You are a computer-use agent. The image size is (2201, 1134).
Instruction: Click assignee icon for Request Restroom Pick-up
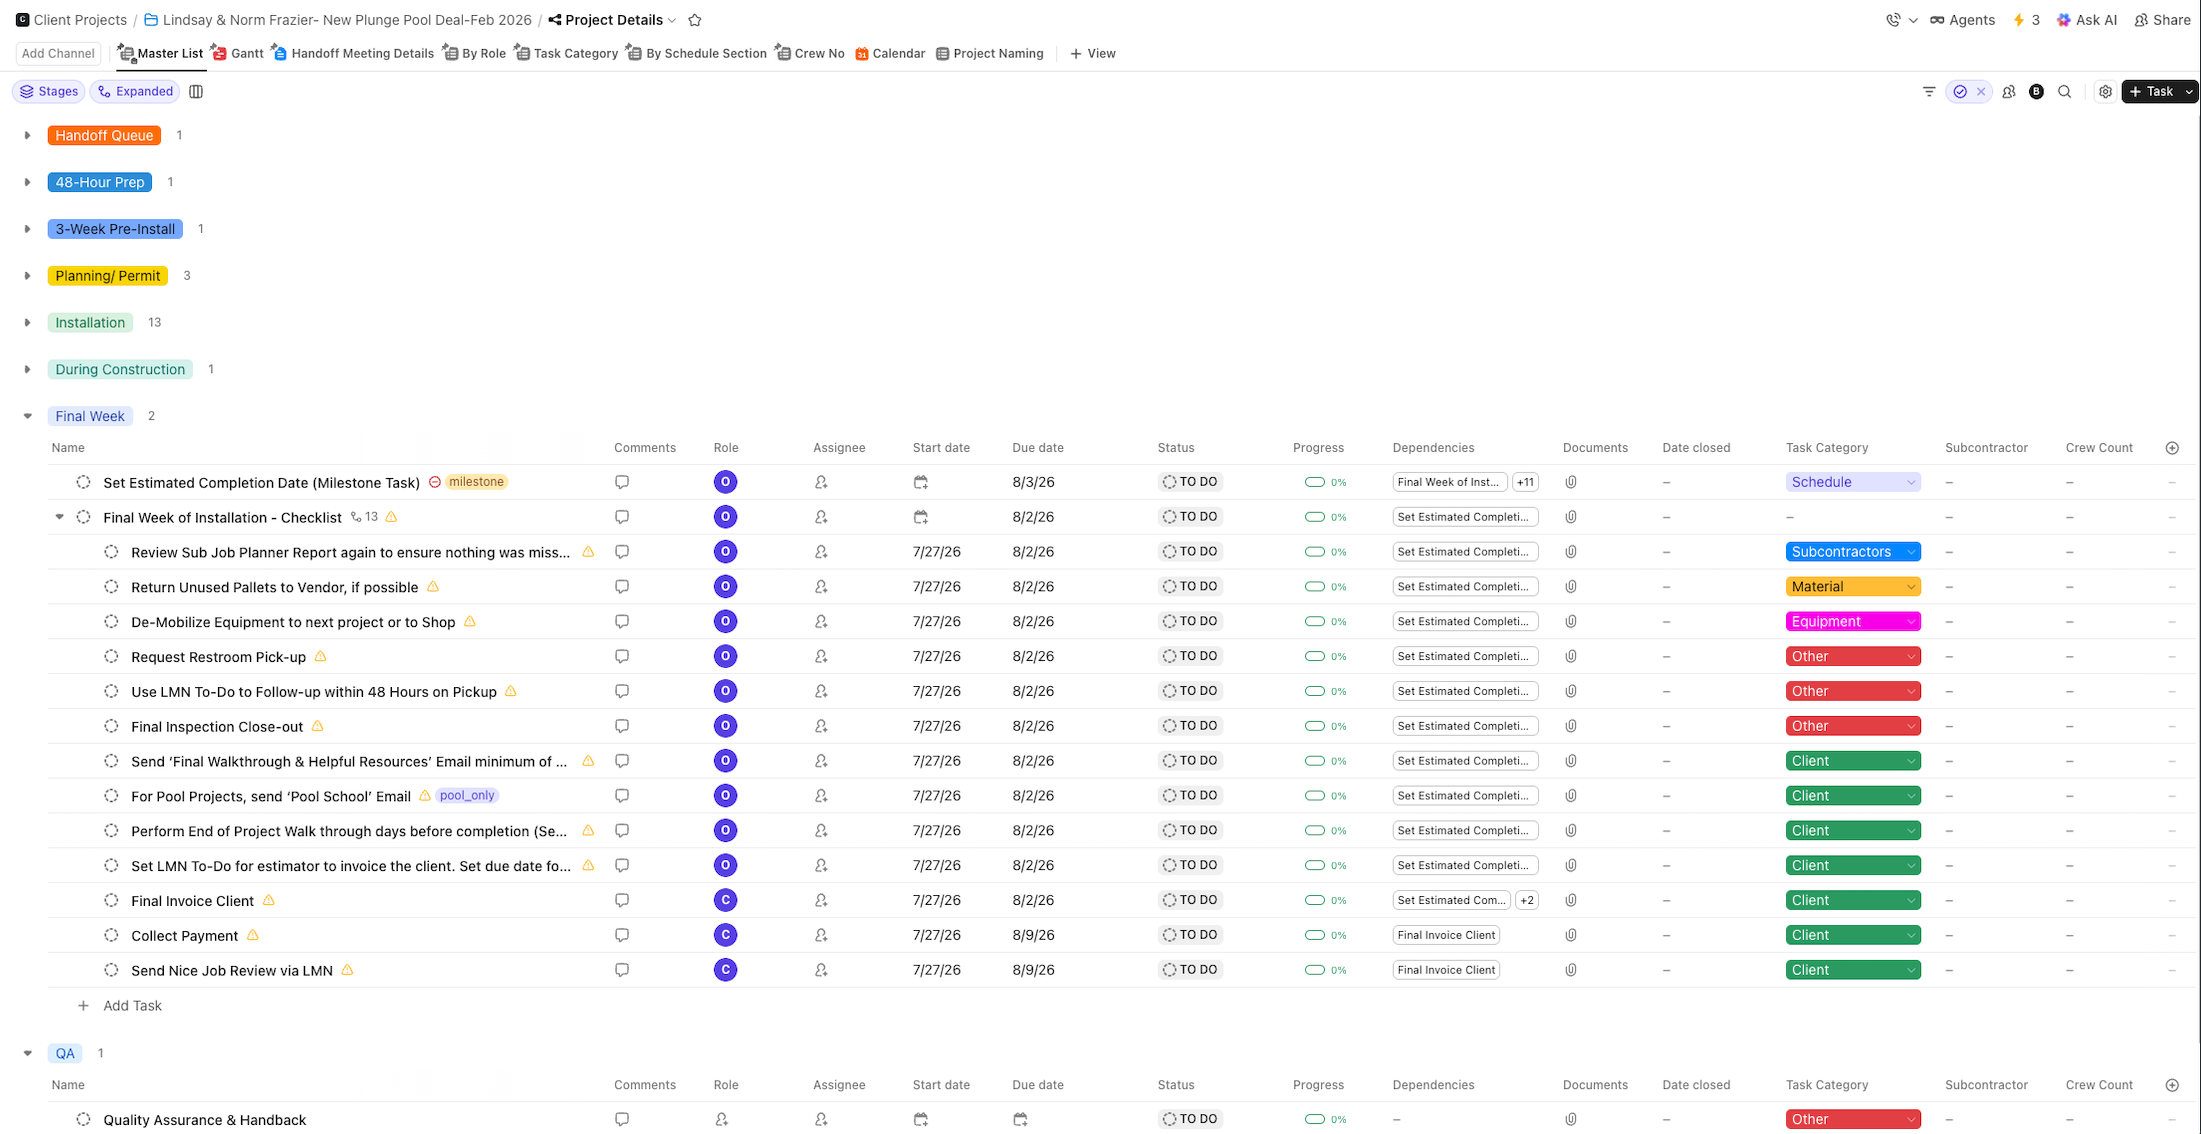(821, 657)
